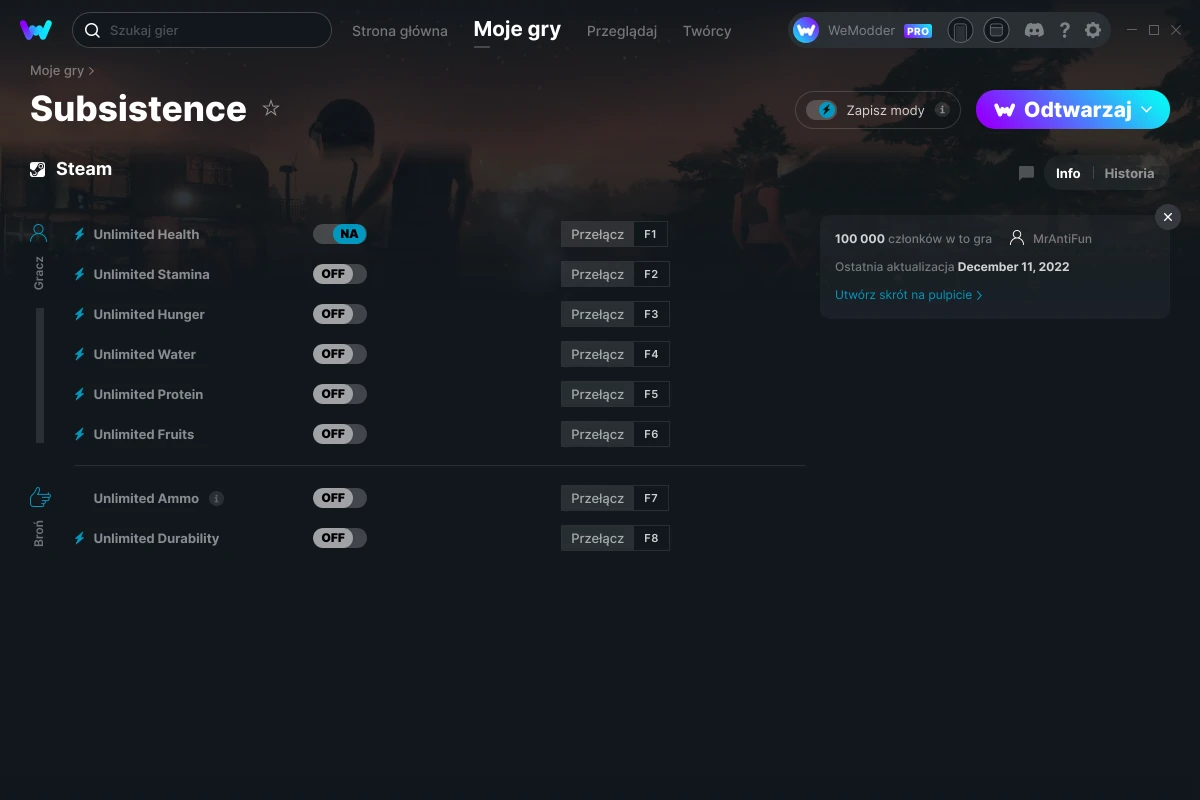The height and width of the screenshot is (800, 1200).
Task: Select the Gracz player category icon
Action: click(39, 234)
